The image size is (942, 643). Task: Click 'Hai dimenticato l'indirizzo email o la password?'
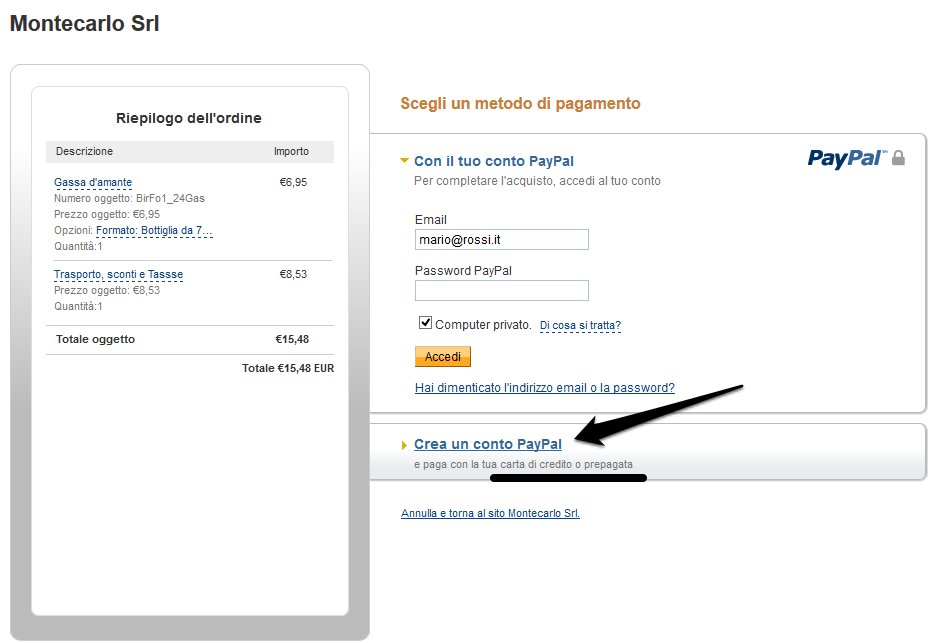[x=544, y=388]
